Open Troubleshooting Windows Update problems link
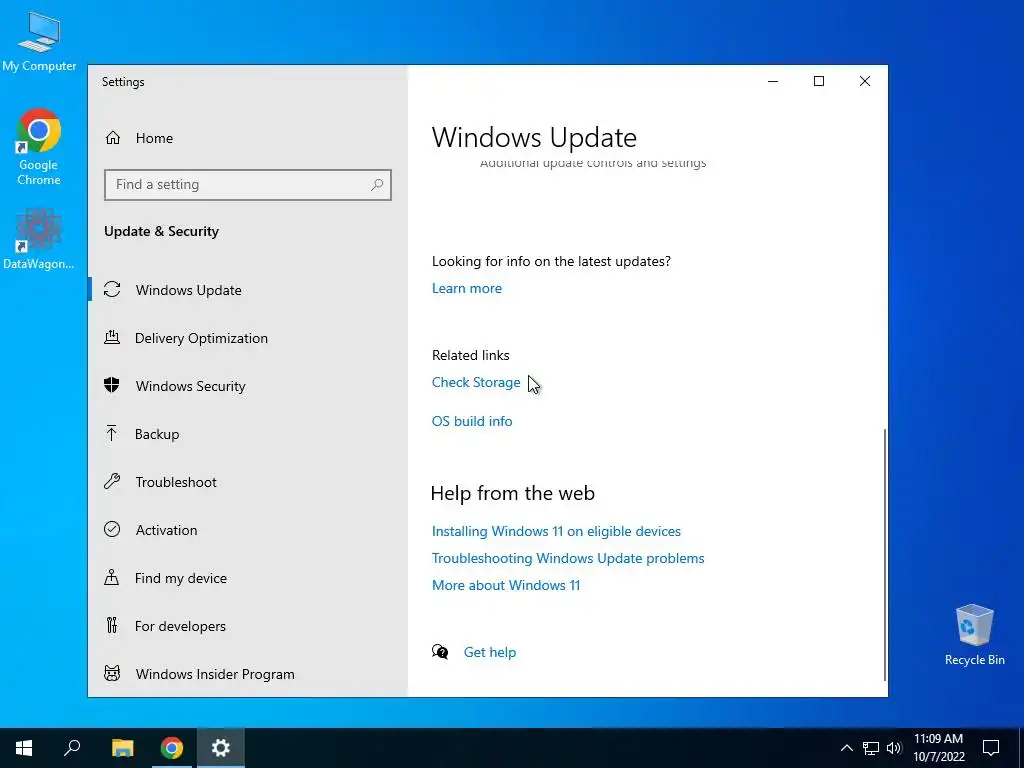Screen dimensions: 1024x768 coord(568,558)
